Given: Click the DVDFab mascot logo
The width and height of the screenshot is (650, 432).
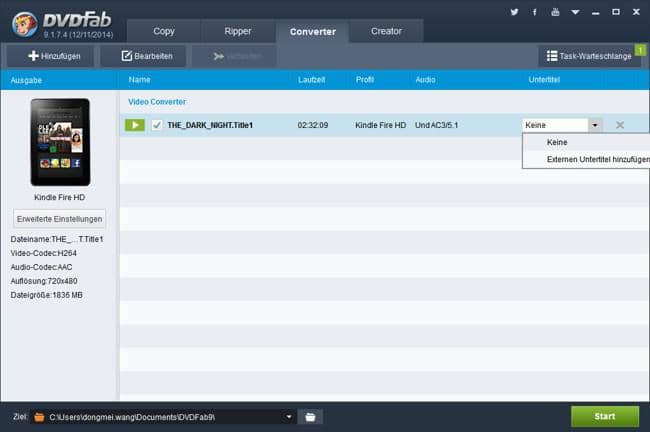Looking at the screenshot, I should click(24, 24).
